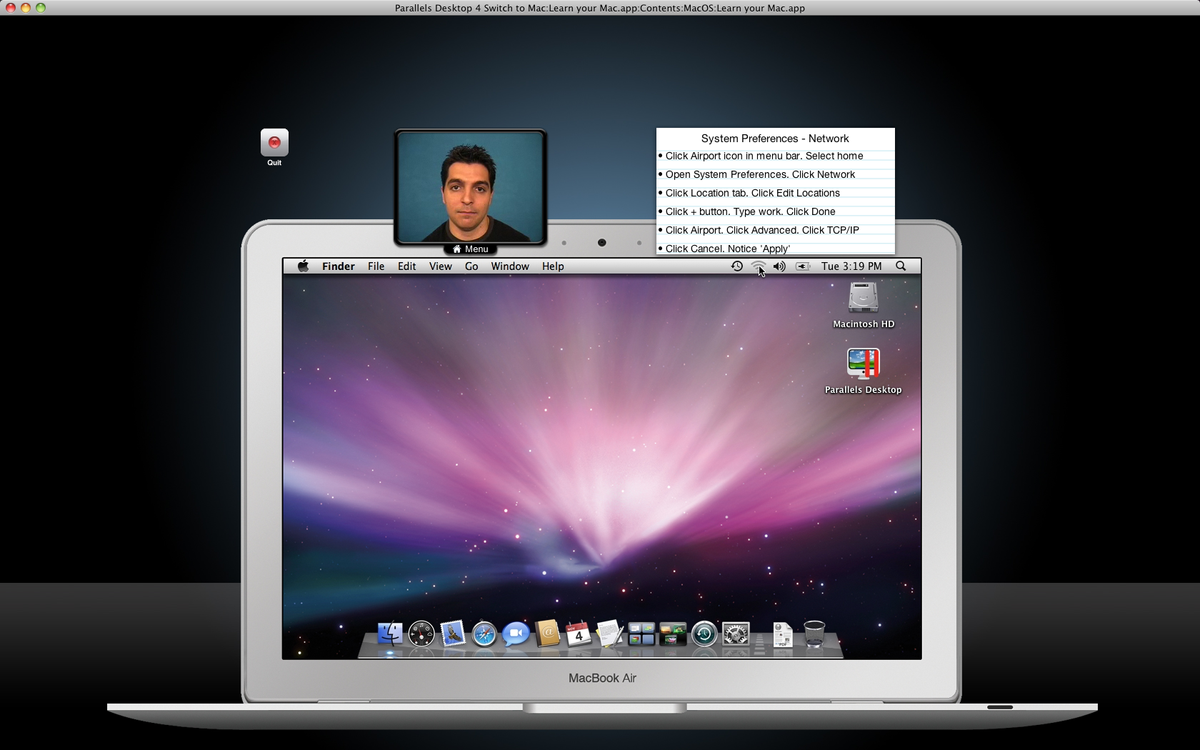The height and width of the screenshot is (750, 1200).
Task: Open Address Book from the Dock
Action: coord(546,634)
